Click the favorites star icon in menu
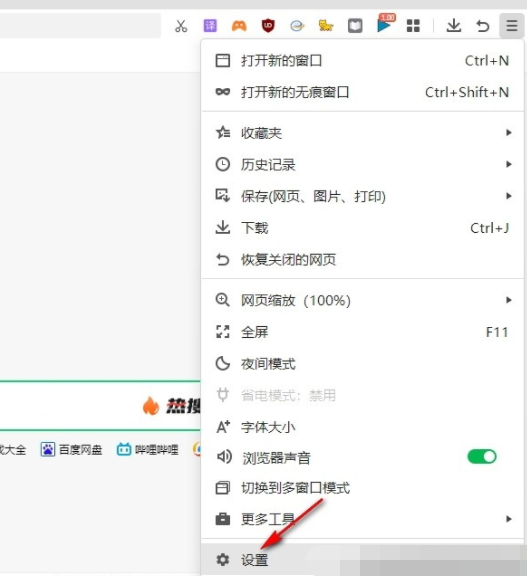The image size is (527, 576). tap(223, 133)
